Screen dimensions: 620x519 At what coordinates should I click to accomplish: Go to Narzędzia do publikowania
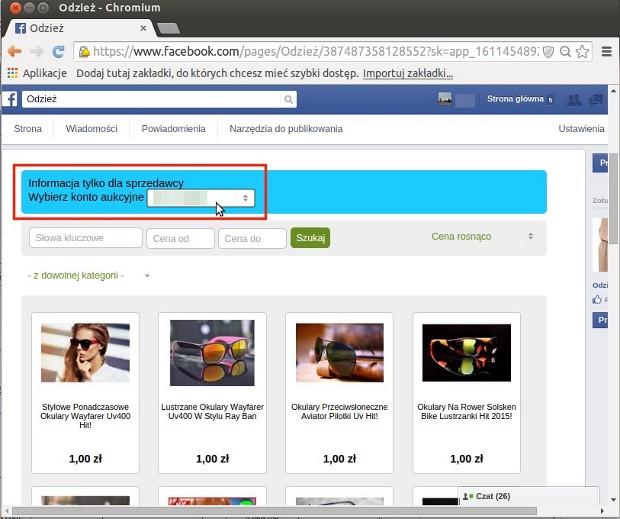[x=285, y=129]
